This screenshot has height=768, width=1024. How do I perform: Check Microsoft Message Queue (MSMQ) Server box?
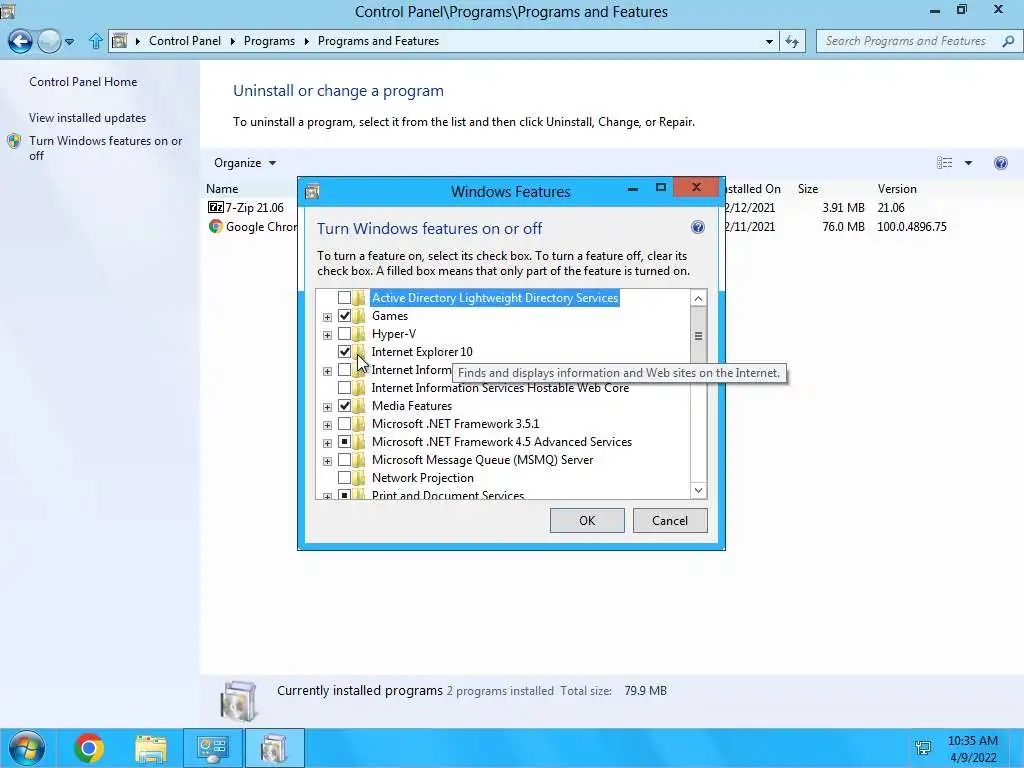(344, 460)
